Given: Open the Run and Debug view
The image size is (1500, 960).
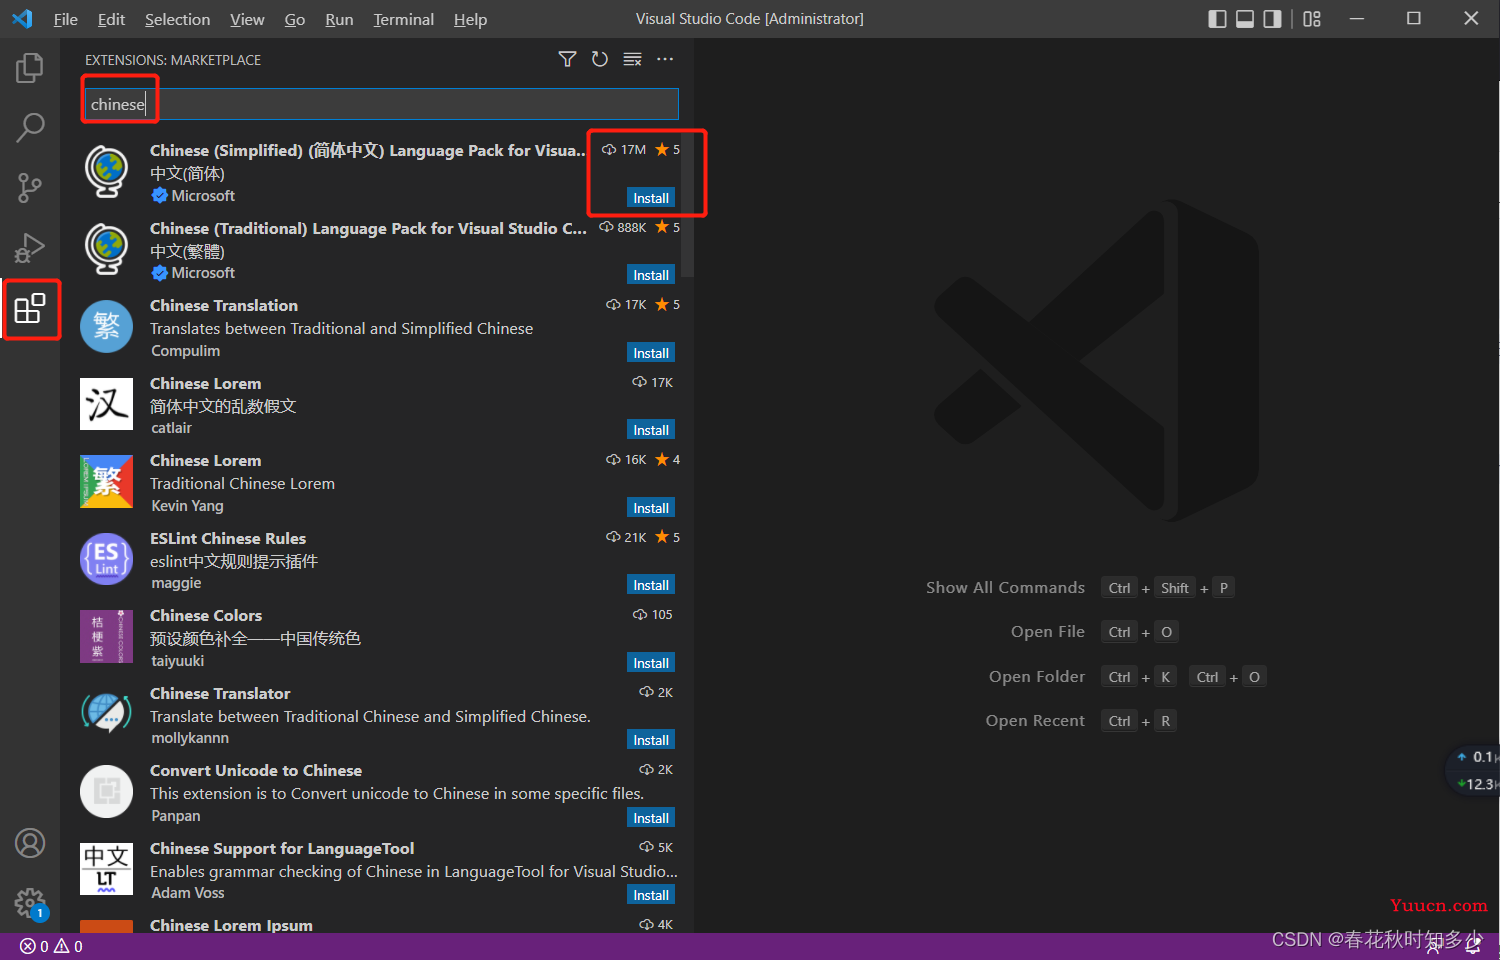Looking at the screenshot, I should point(30,248).
